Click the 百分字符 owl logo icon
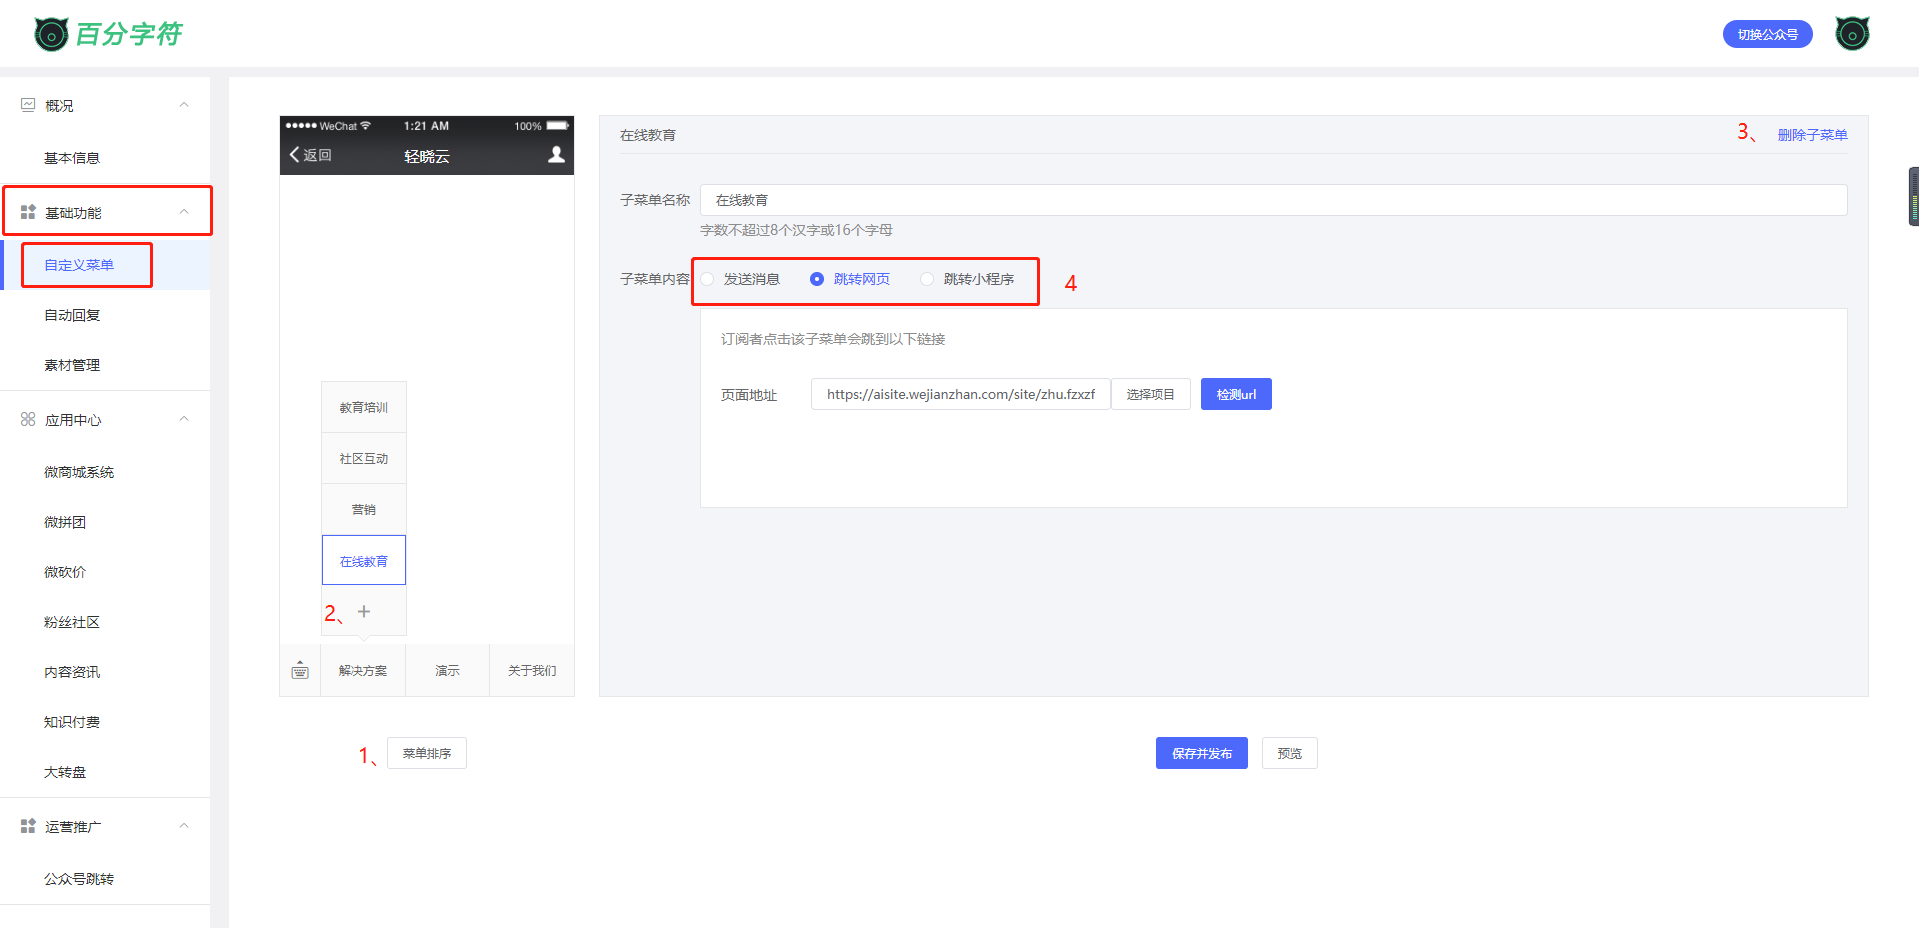This screenshot has height=928, width=1919. tap(51, 34)
